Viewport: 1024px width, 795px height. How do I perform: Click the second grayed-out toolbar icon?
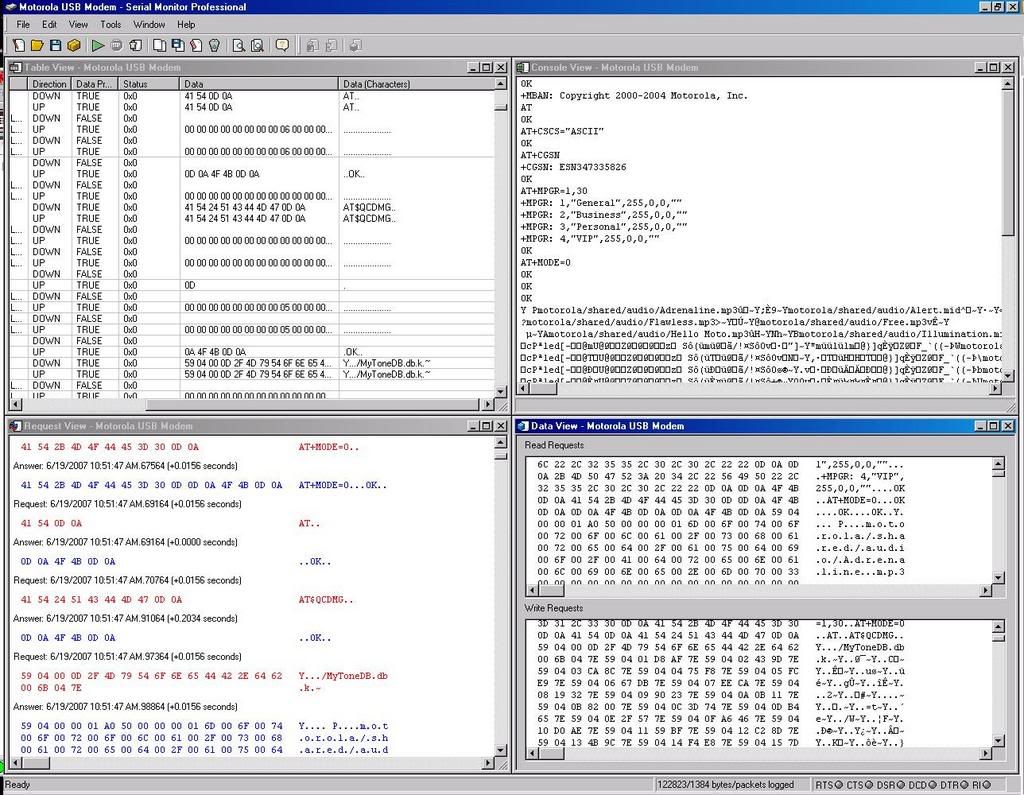click(331, 45)
